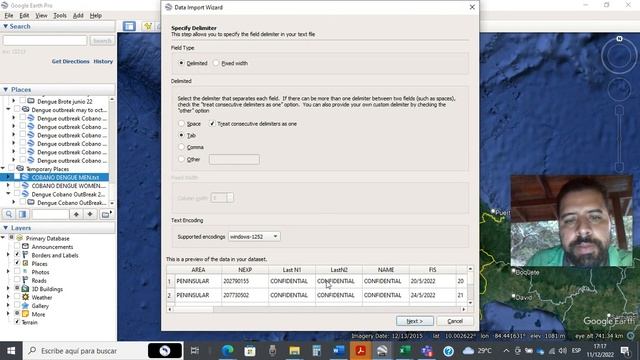Open Microsoft Edge from the taskbar

coord(227,351)
